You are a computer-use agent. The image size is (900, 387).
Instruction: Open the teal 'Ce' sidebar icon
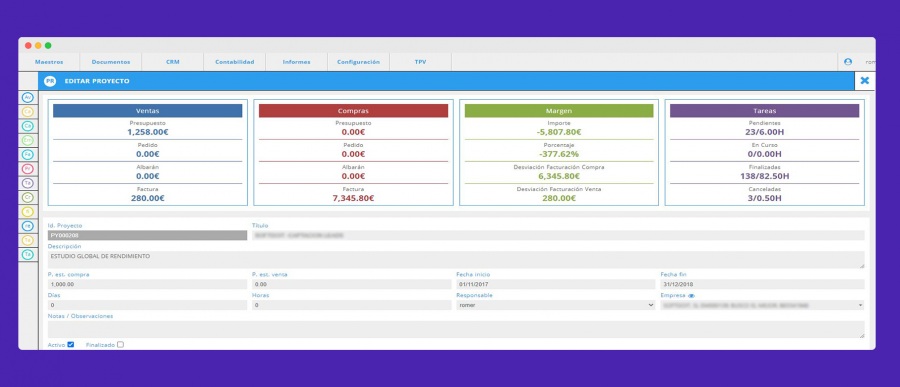[x=28, y=126]
